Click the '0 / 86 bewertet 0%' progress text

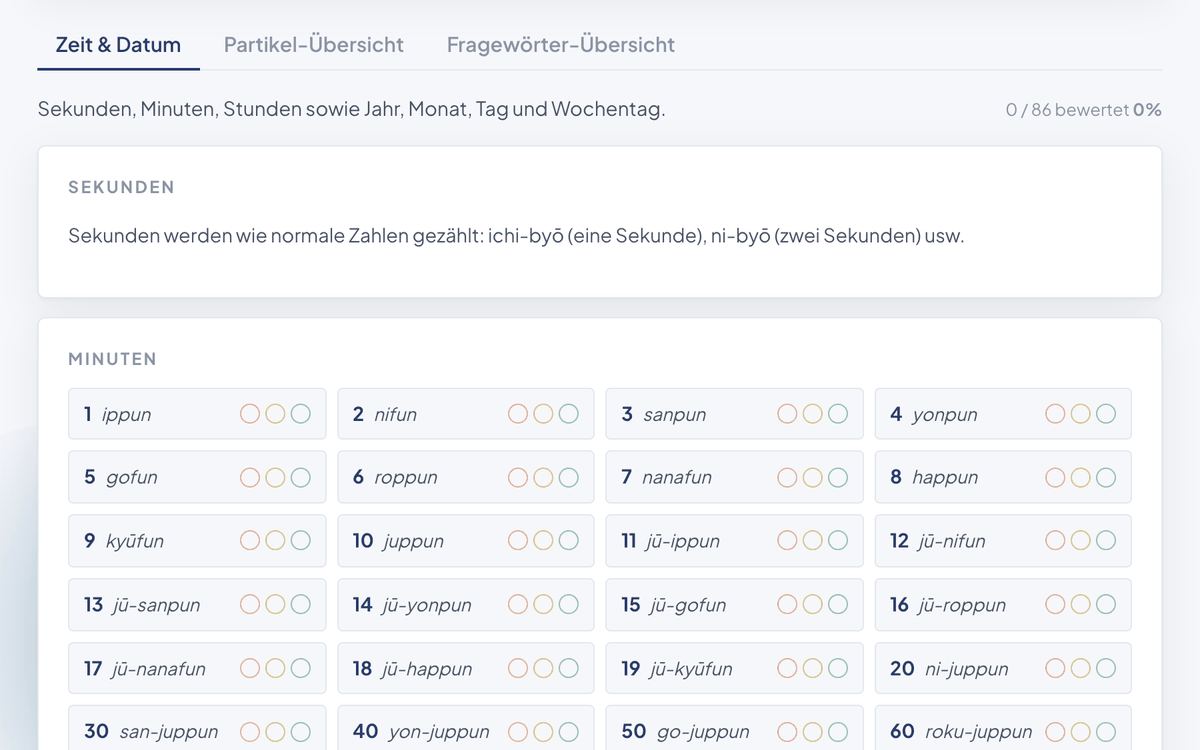tap(1084, 110)
